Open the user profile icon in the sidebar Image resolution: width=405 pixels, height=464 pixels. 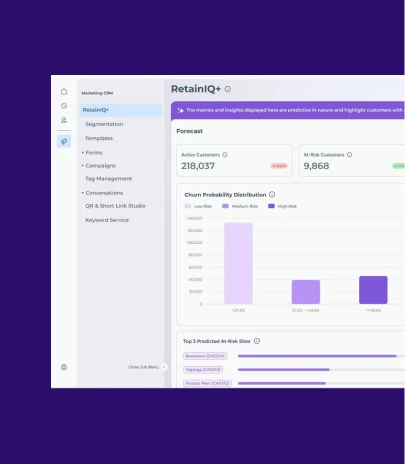[x=64, y=120]
